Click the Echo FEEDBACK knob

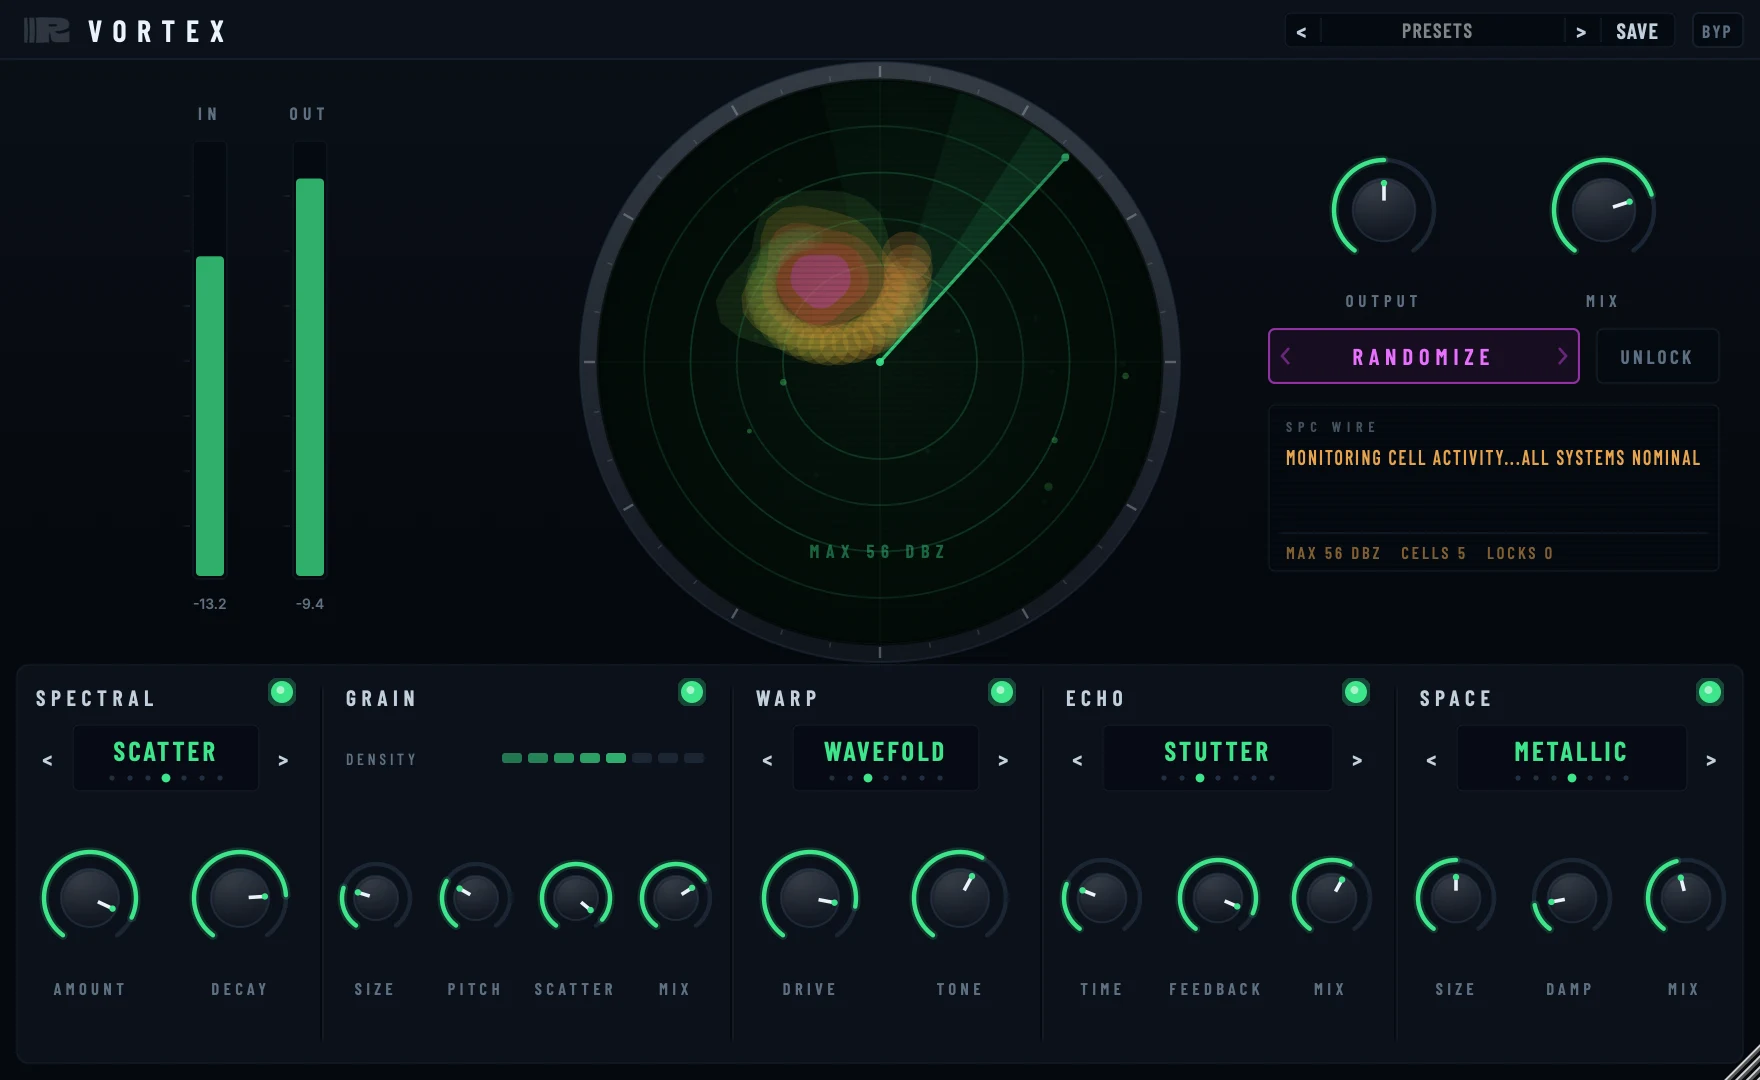point(1218,898)
